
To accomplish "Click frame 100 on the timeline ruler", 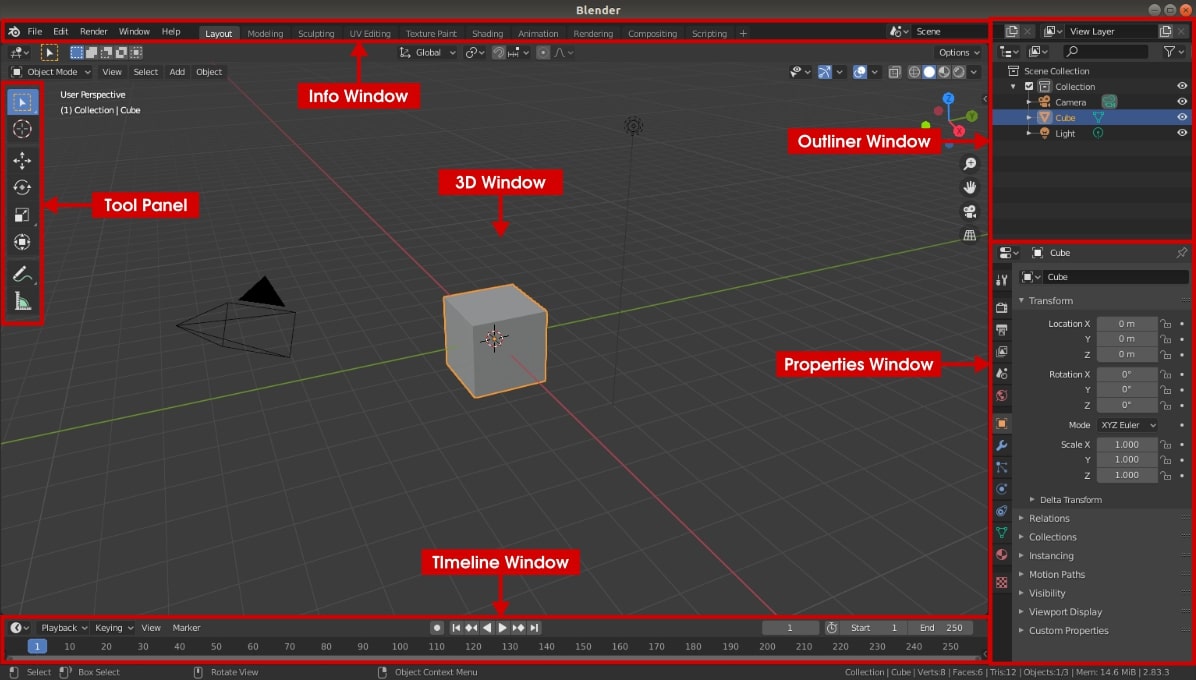I will [400, 646].
